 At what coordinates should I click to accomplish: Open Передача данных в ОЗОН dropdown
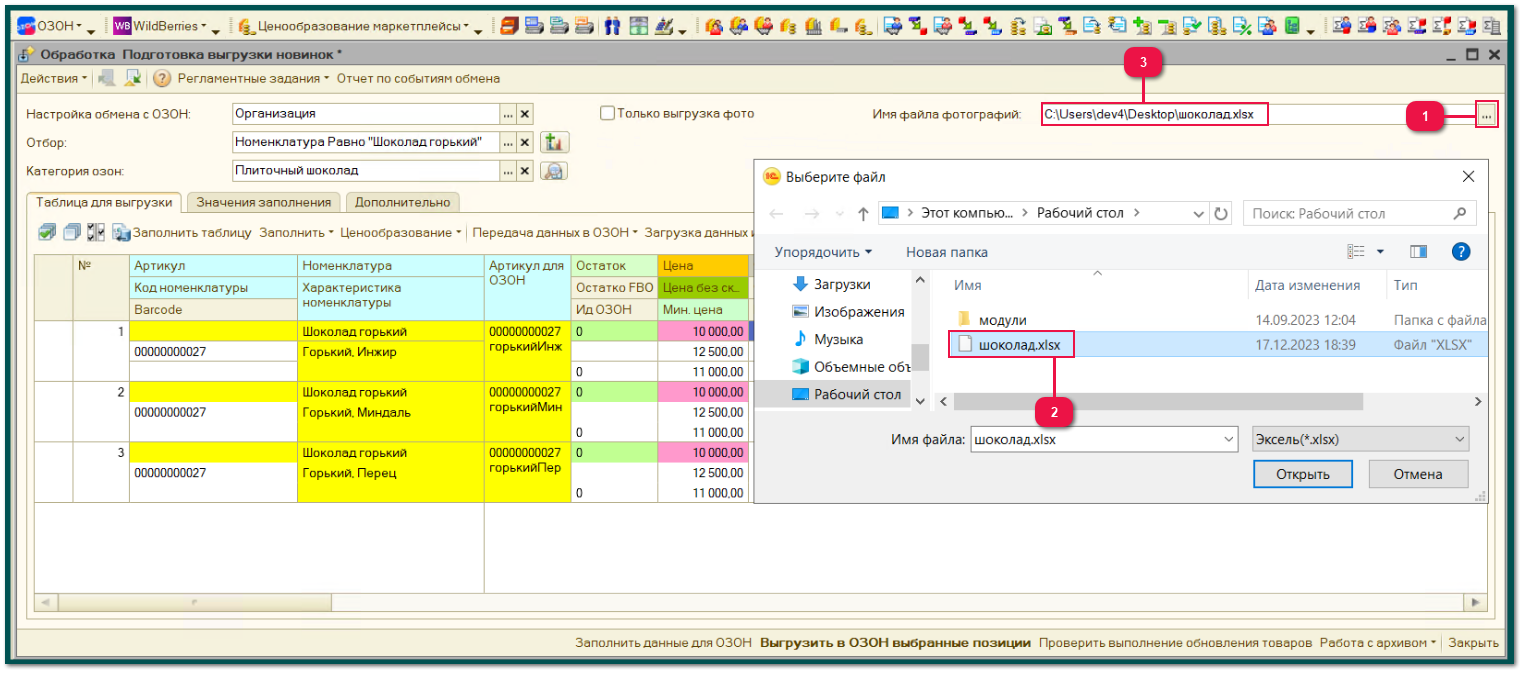click(556, 233)
